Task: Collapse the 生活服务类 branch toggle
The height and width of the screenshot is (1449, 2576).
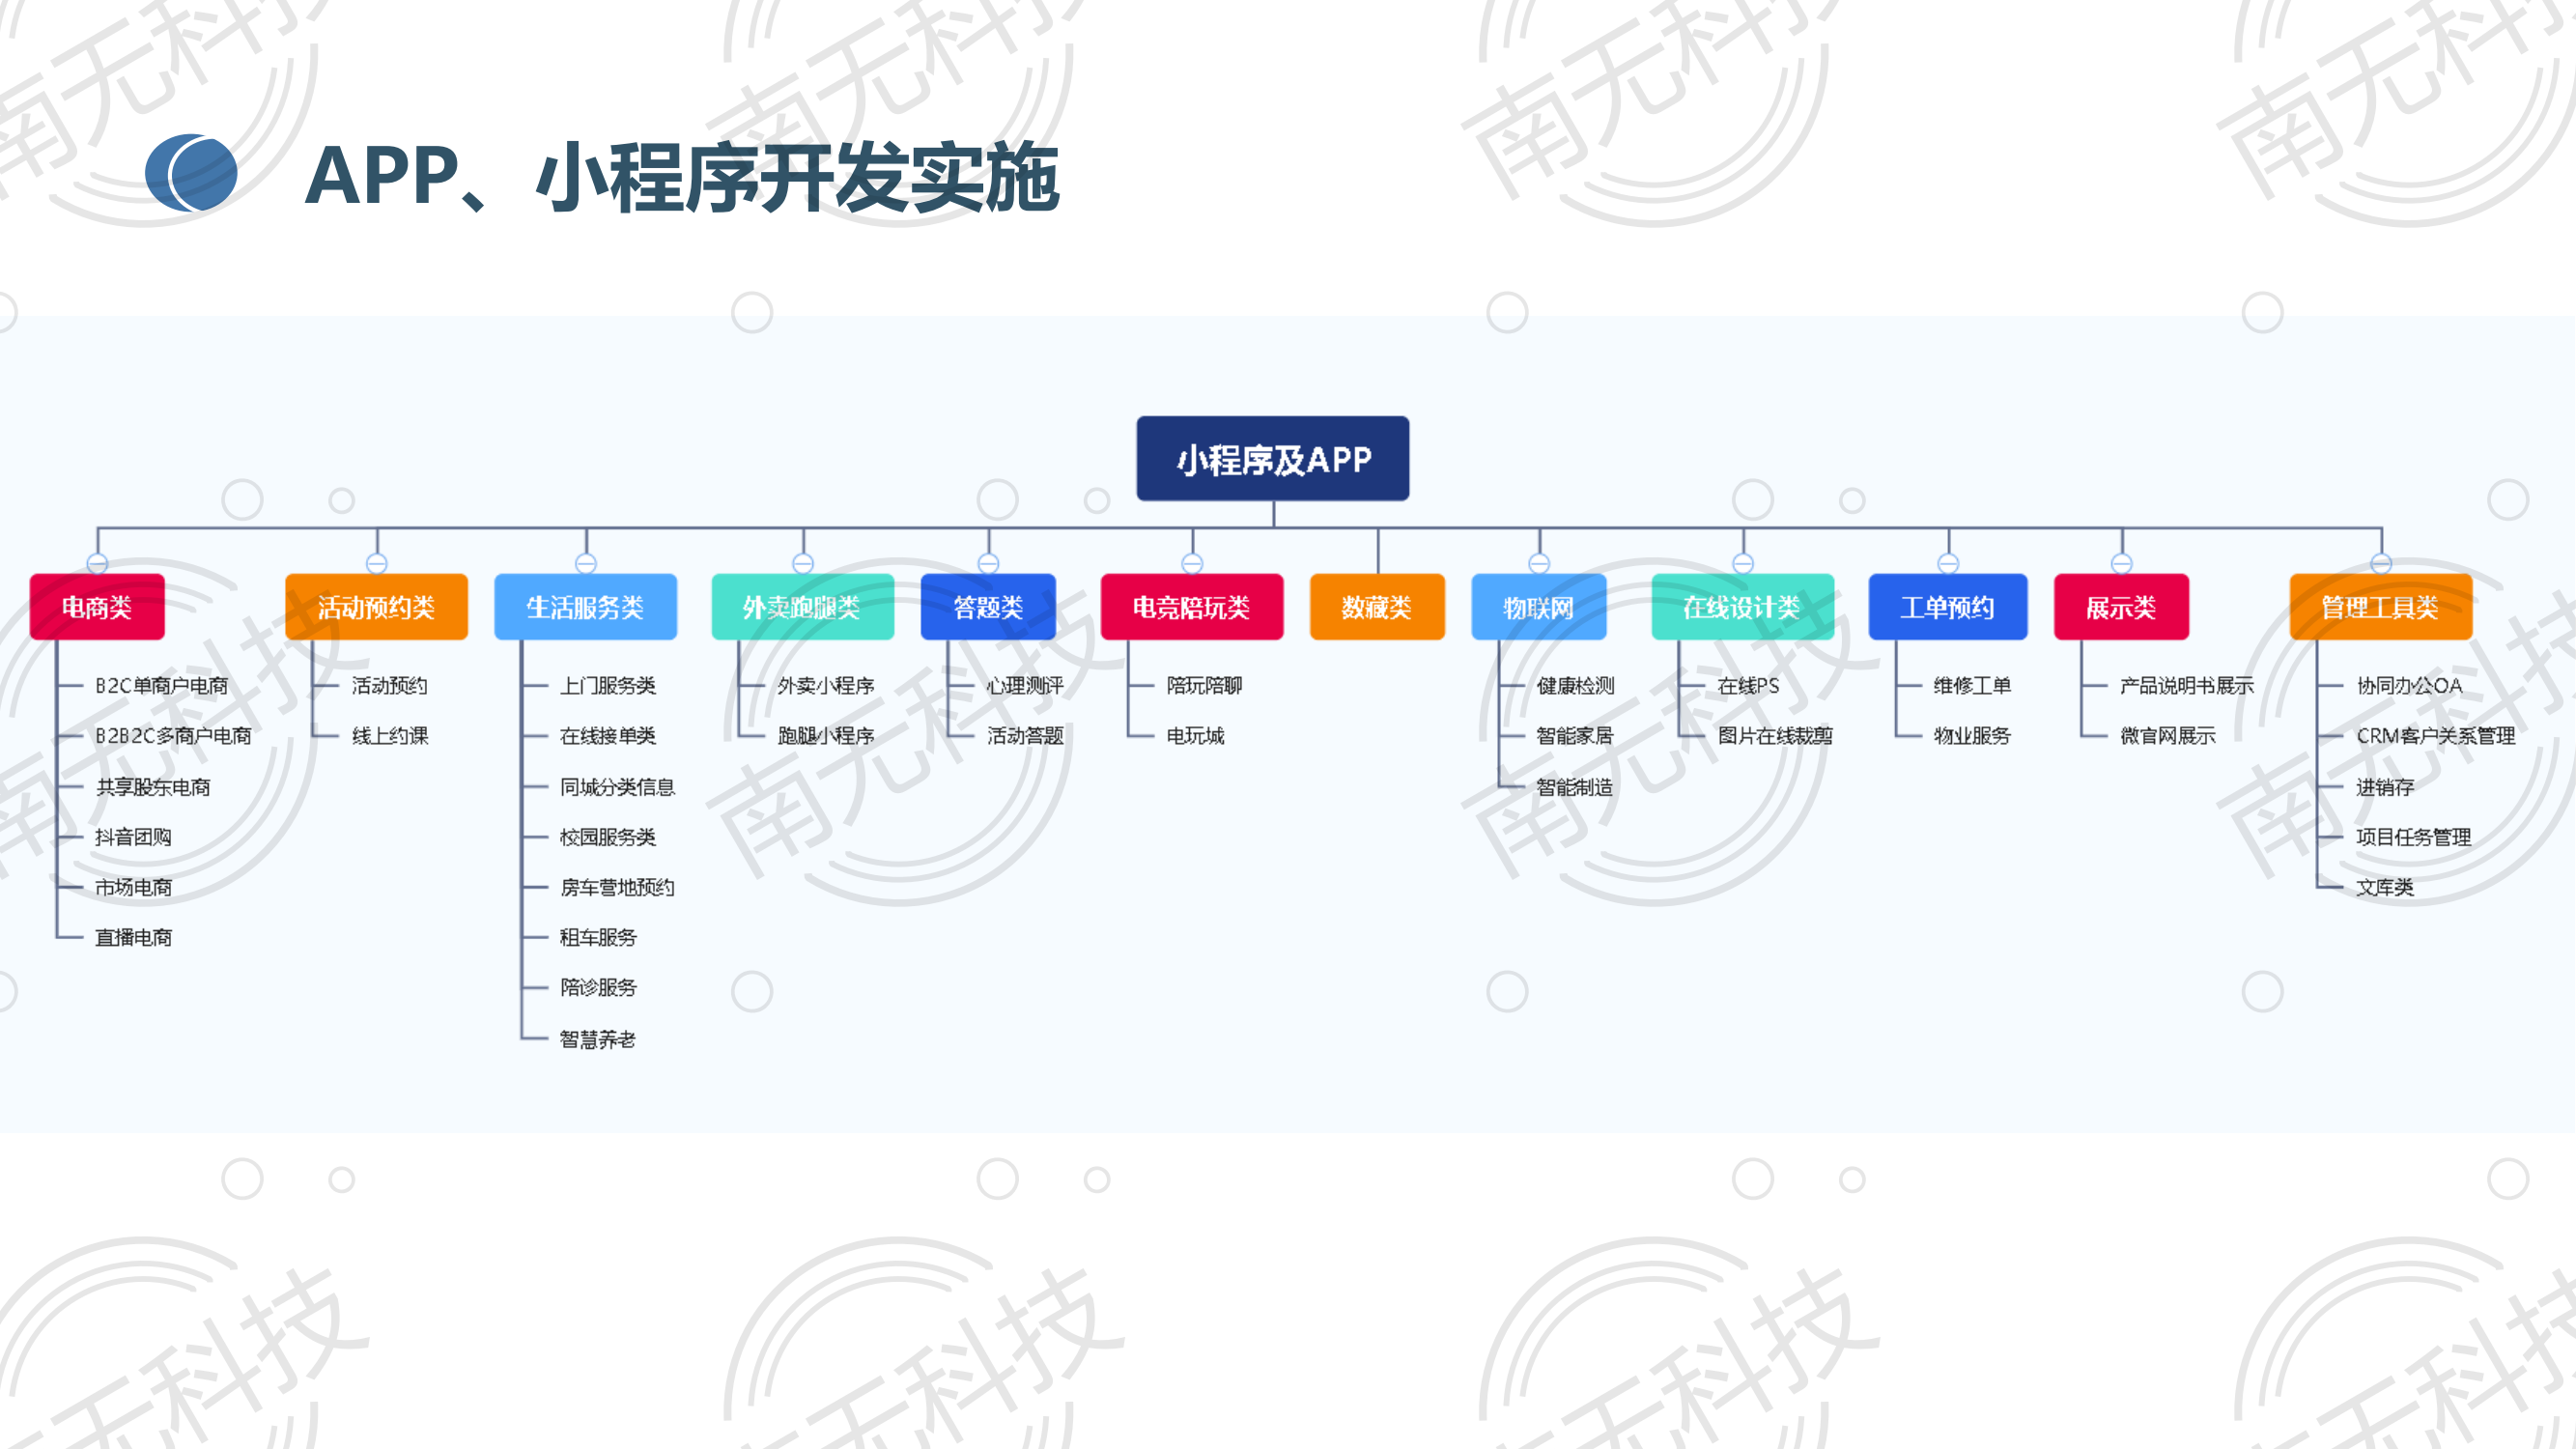Action: tap(586, 564)
